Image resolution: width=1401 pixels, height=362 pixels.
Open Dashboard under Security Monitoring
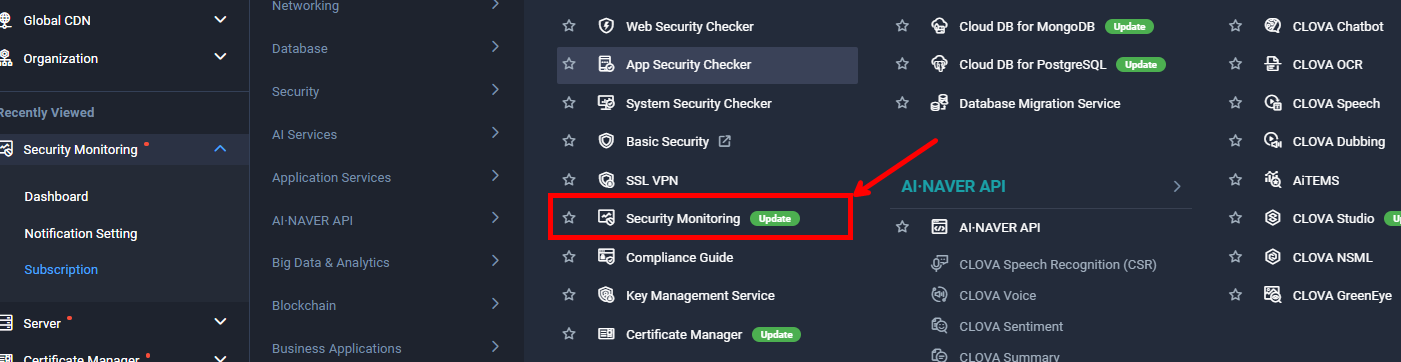coord(56,197)
